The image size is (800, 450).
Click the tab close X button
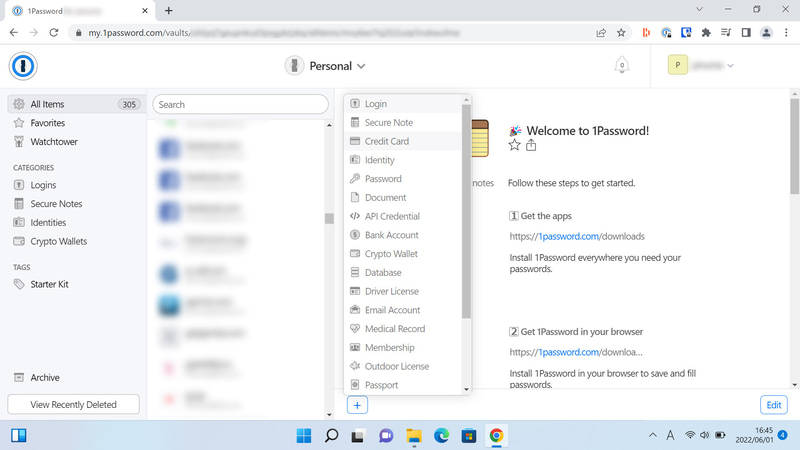click(x=145, y=11)
